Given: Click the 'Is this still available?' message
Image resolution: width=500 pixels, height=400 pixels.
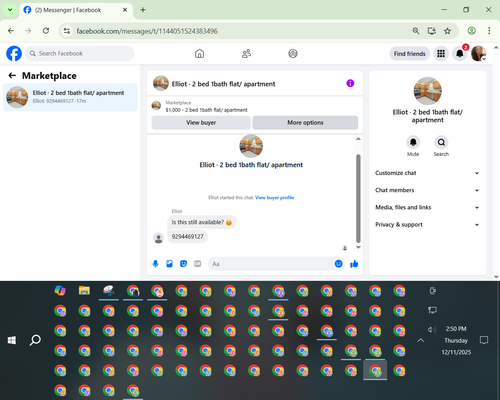Looking at the screenshot, I should (x=202, y=222).
